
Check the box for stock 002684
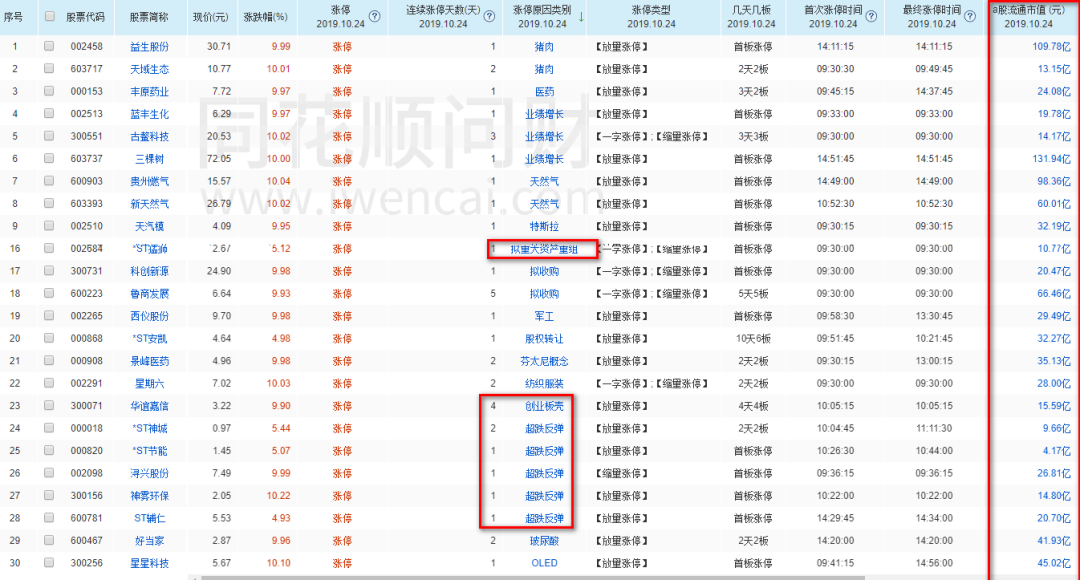click(x=49, y=248)
